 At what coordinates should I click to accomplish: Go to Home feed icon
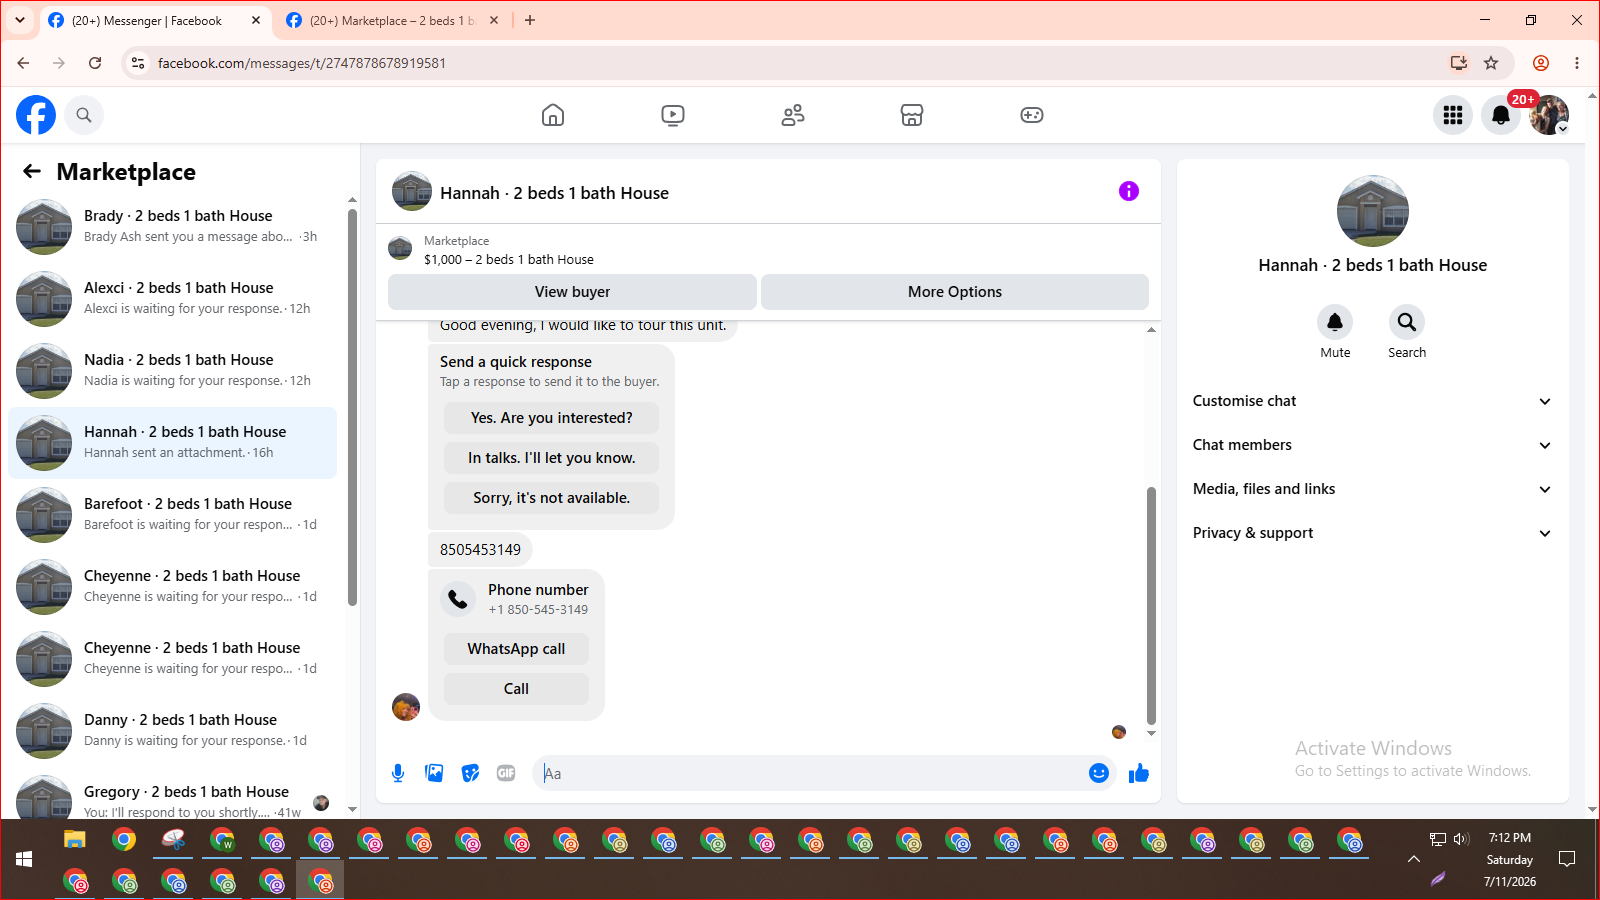tap(553, 115)
